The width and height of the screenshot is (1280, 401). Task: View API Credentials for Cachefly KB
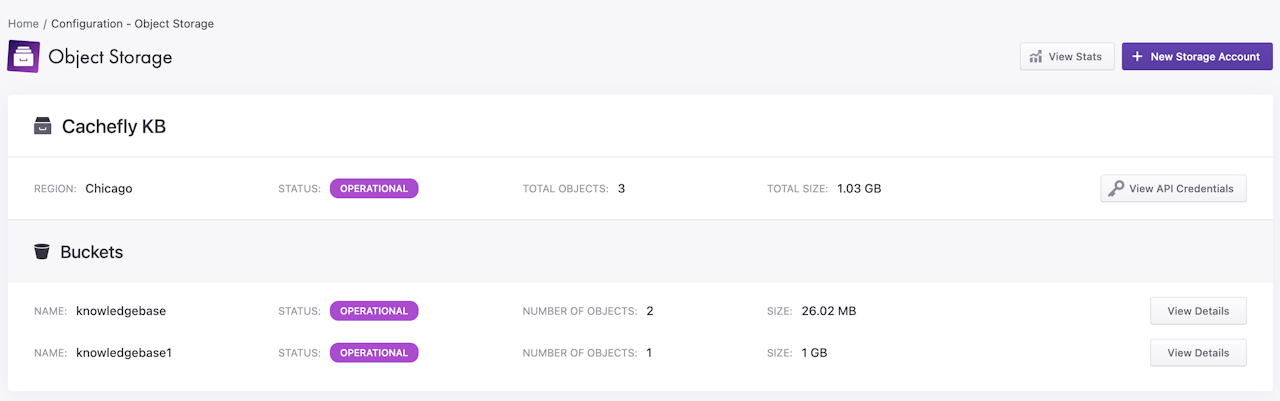[x=1173, y=188]
